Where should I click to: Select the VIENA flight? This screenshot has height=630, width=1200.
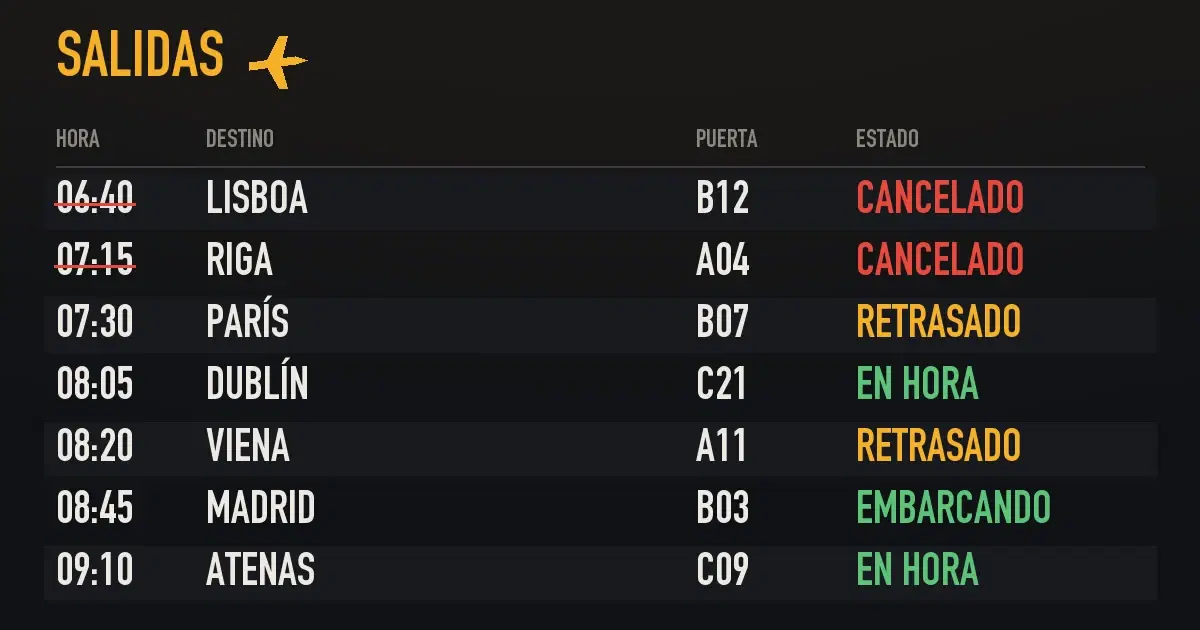pos(600,446)
